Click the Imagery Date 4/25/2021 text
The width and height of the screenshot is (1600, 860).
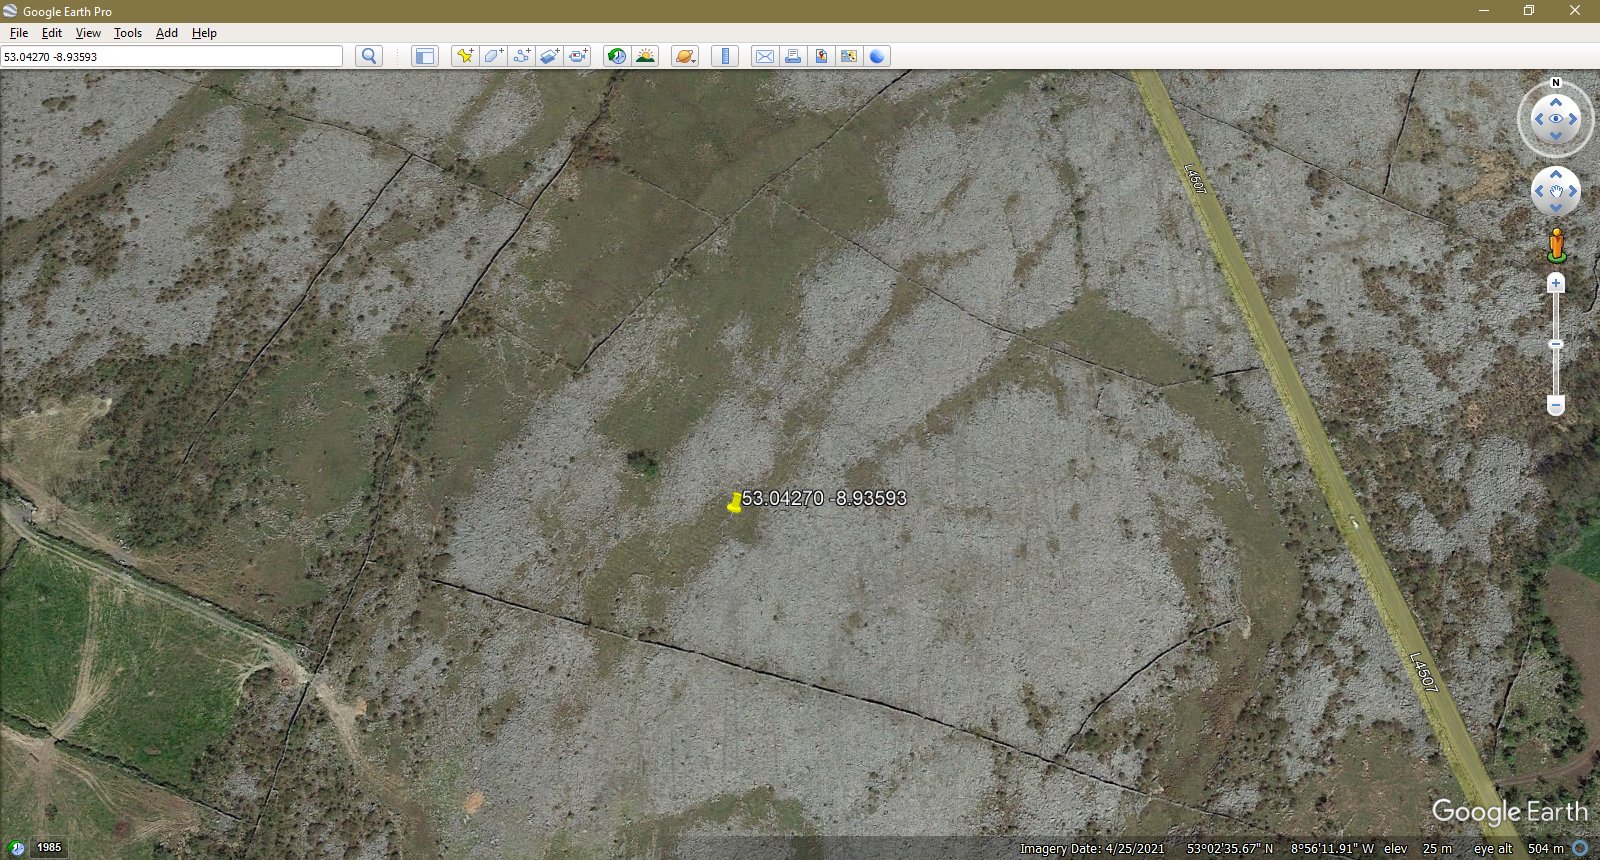pos(1092,848)
